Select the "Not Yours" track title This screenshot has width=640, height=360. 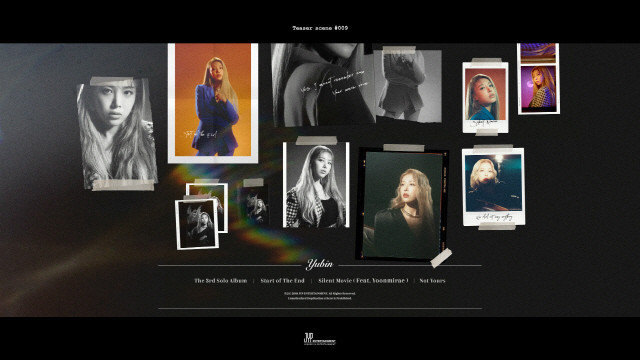click(x=432, y=281)
